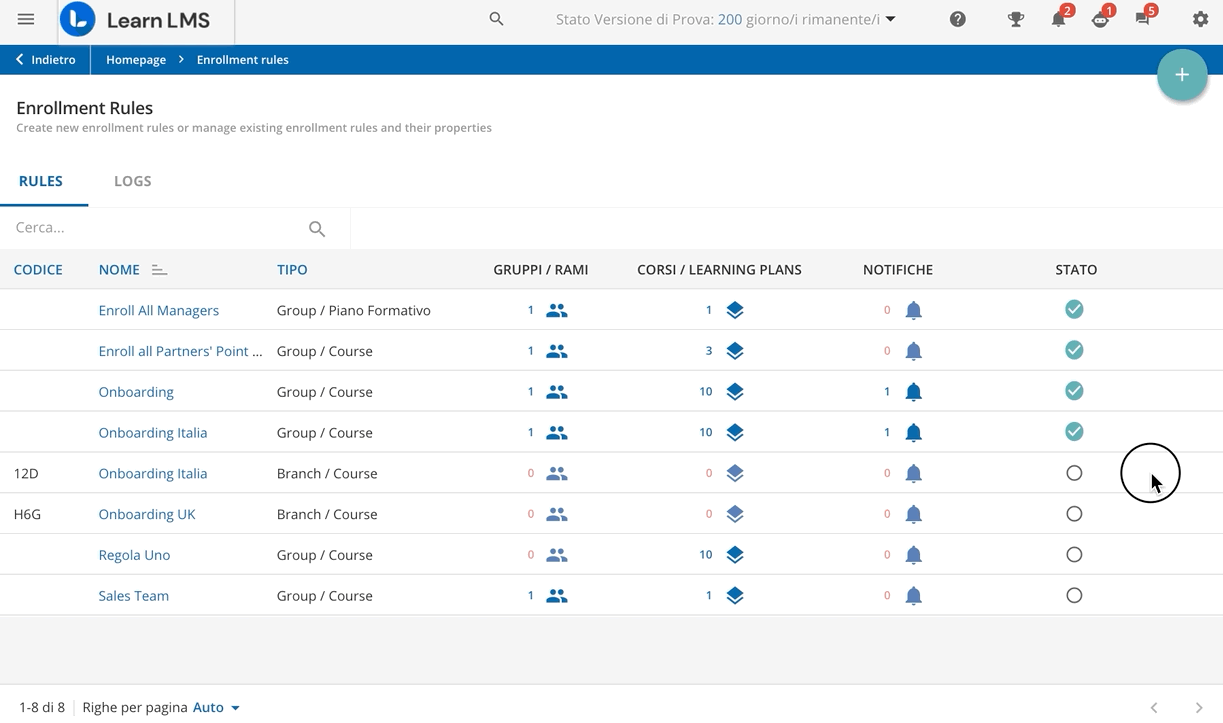The width and height of the screenshot is (1223, 723).
Task: Sort the table by NOME column
Action: coord(119,270)
